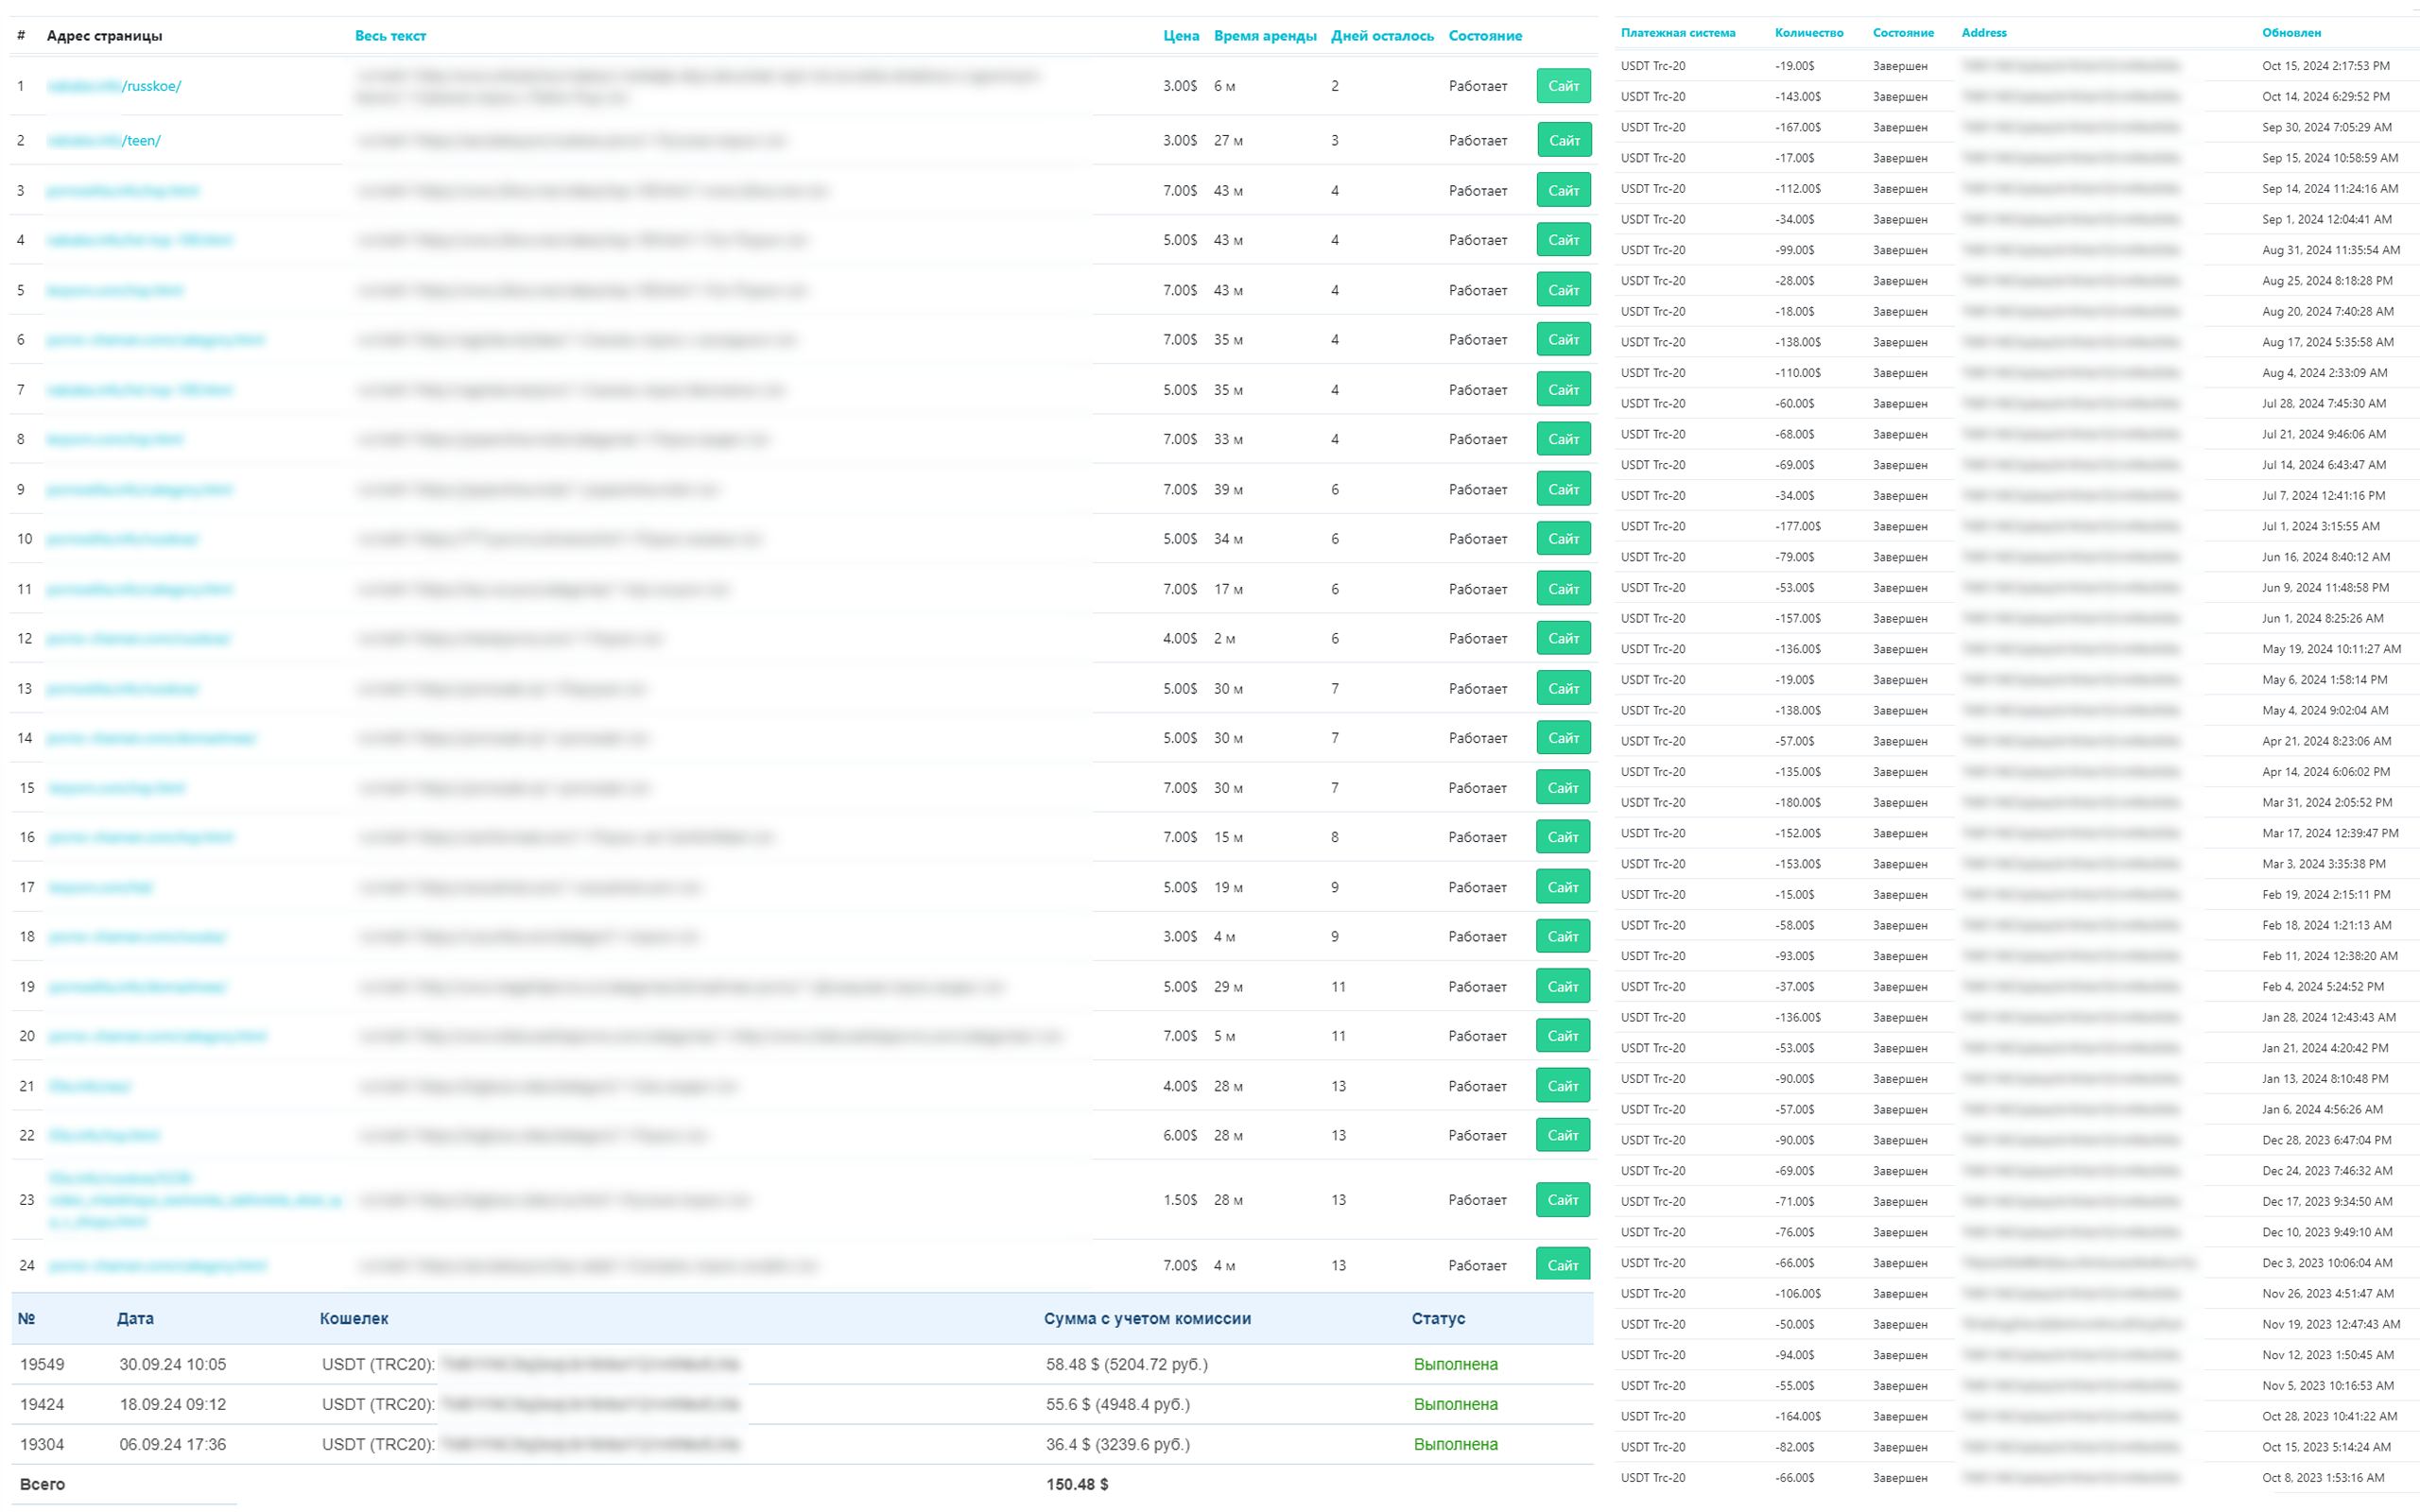Select the date Sep 15, 2024 10:58:59 AM
Image resolution: width=2420 pixels, height=1512 pixels.
pos(2330,158)
